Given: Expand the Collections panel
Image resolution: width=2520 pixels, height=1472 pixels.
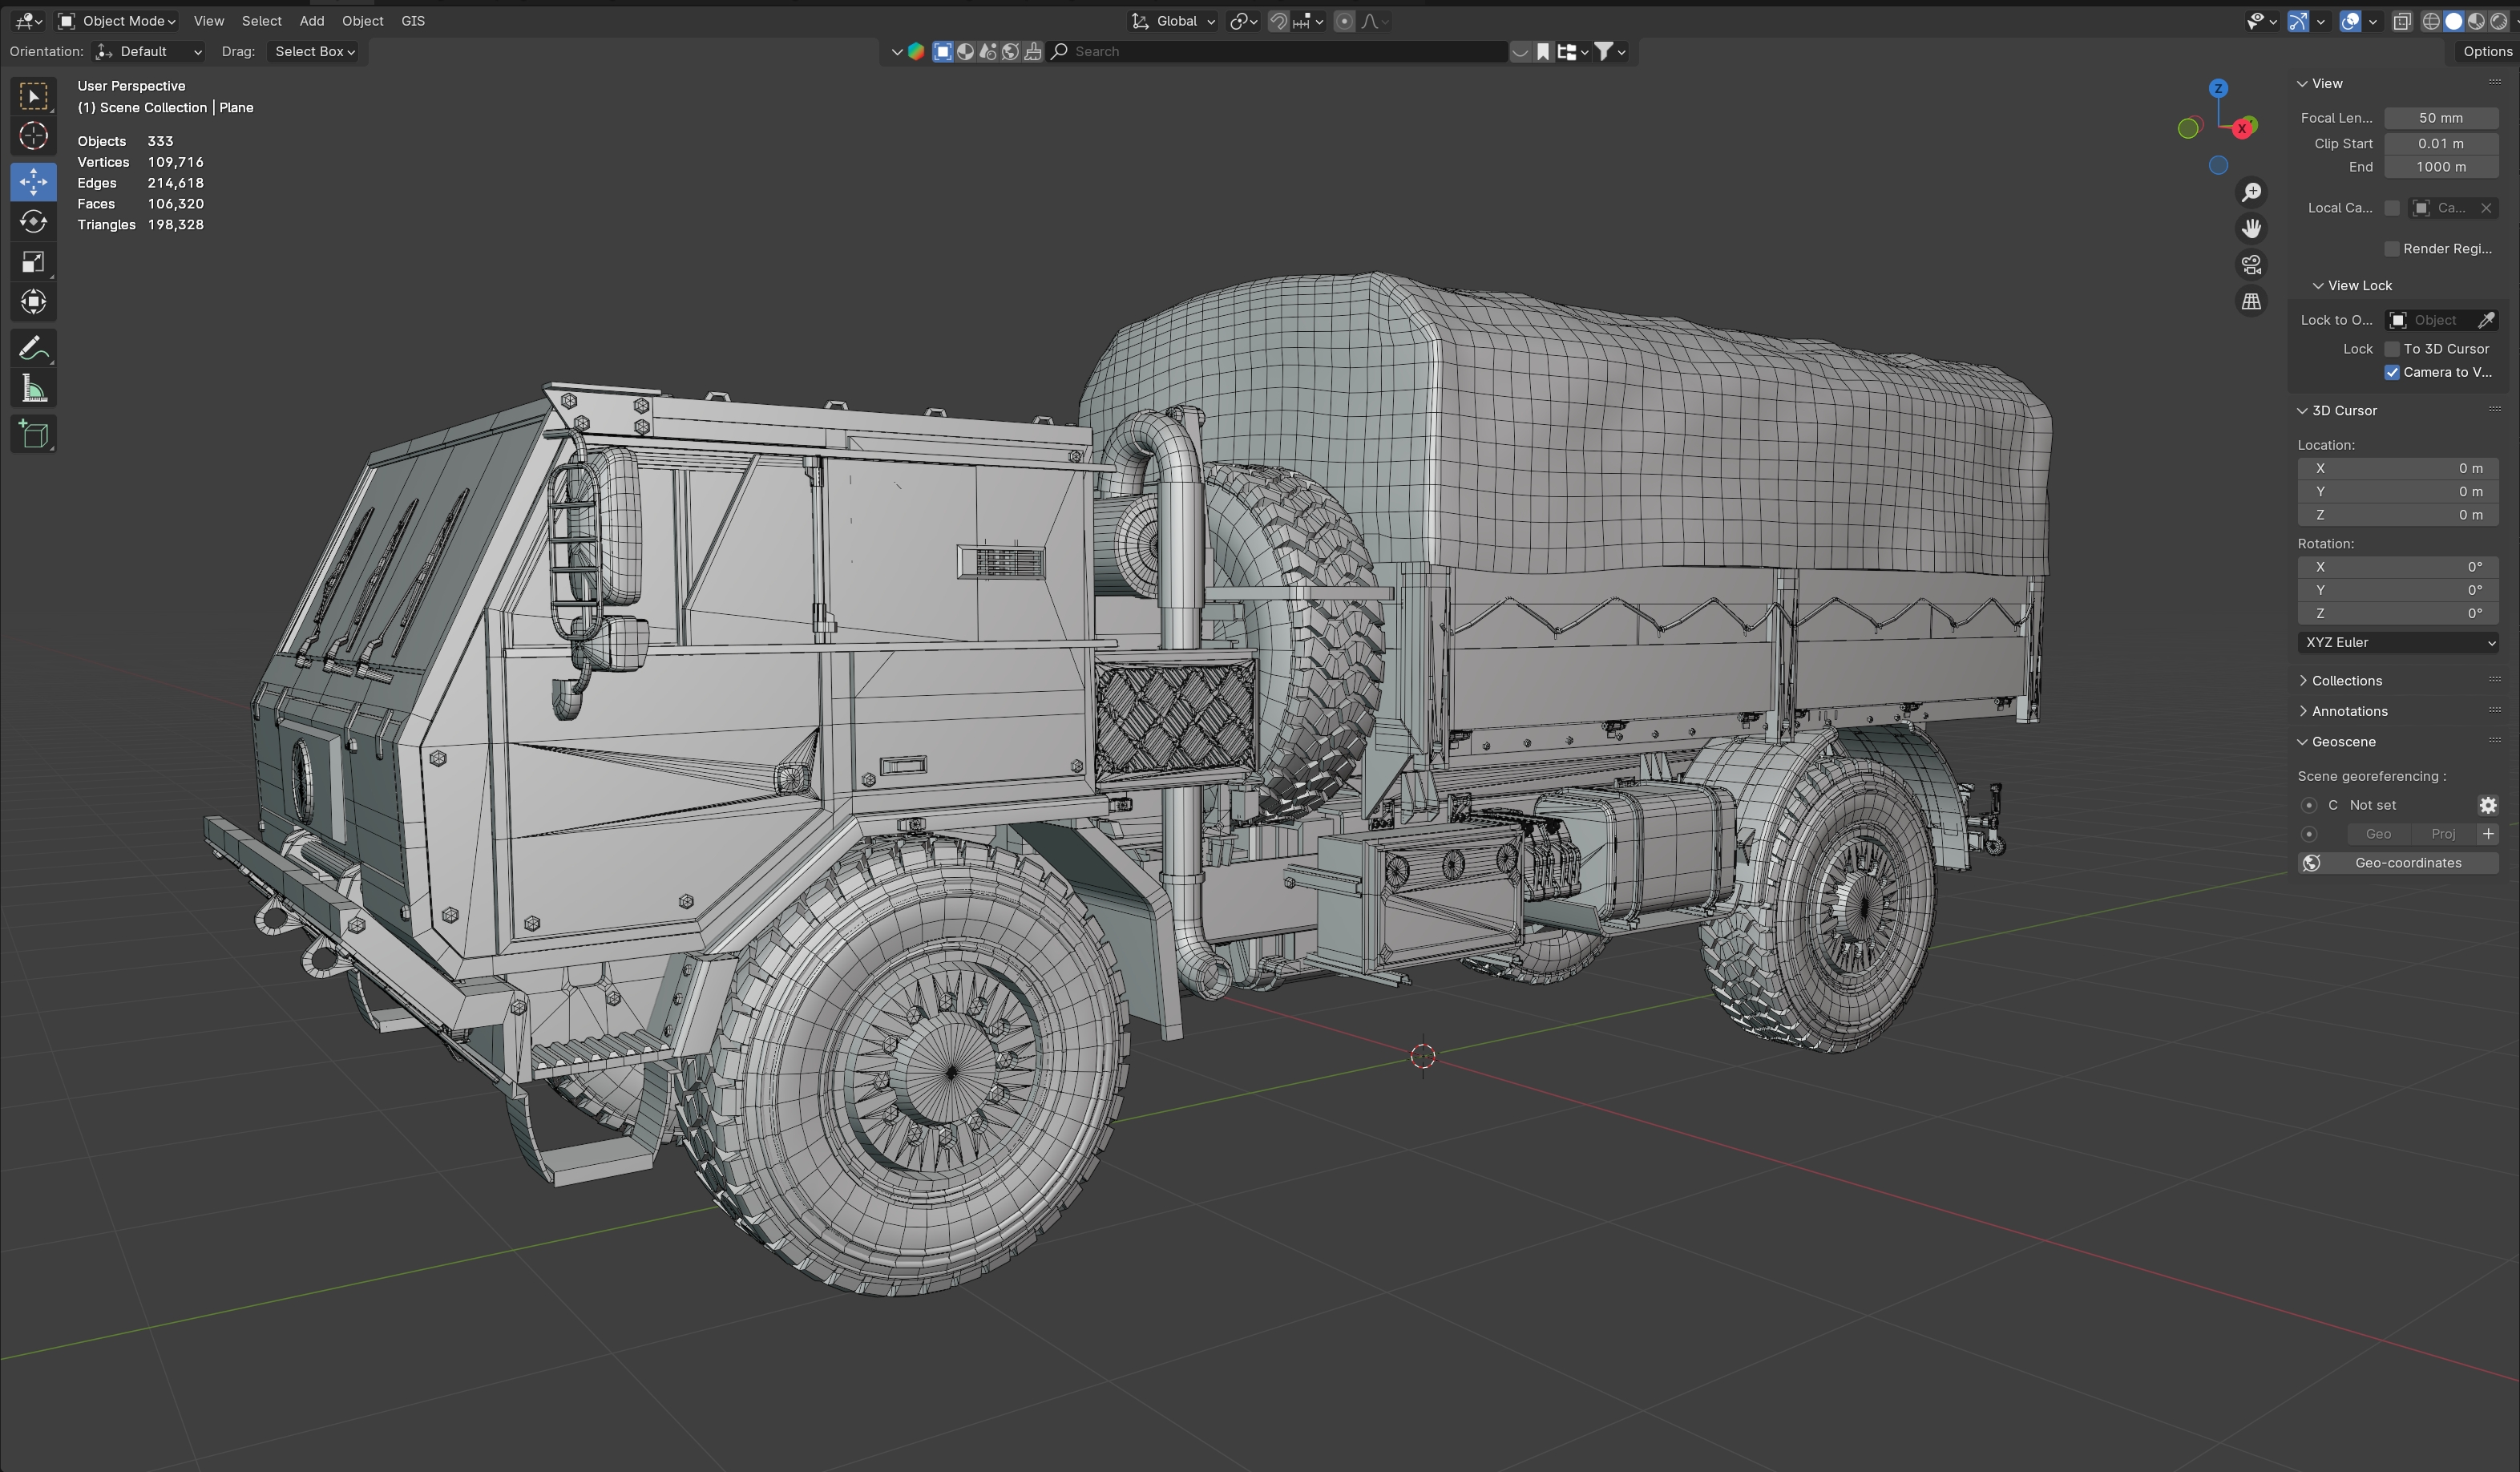Looking at the screenshot, I should pos(2346,681).
